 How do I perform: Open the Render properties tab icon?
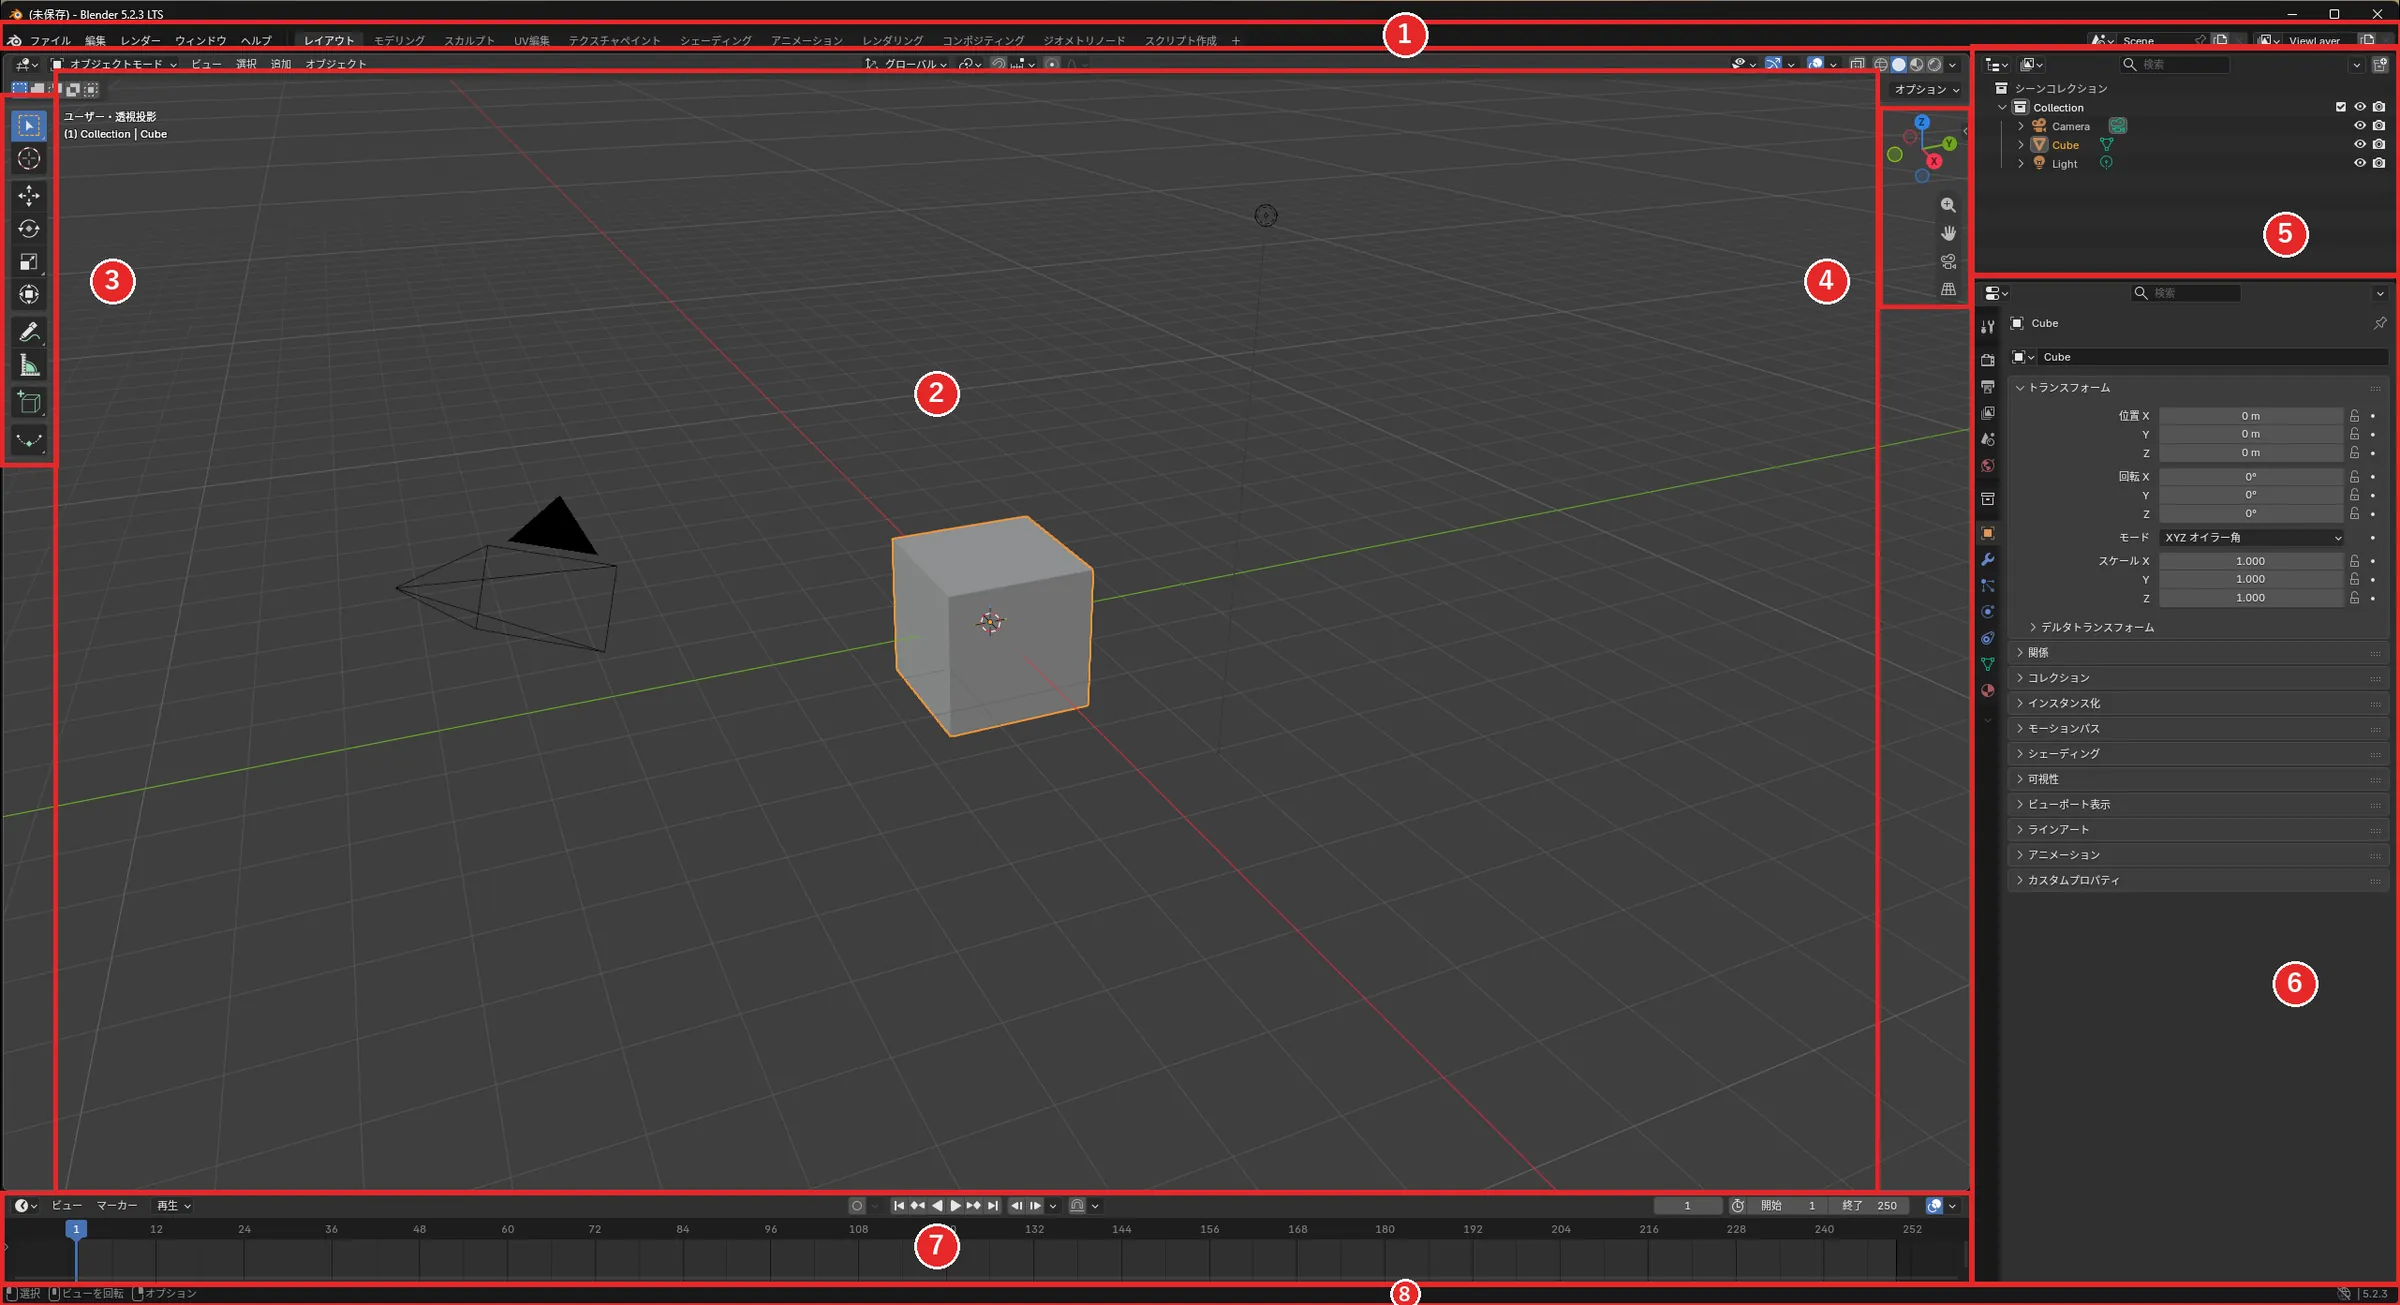click(1988, 360)
